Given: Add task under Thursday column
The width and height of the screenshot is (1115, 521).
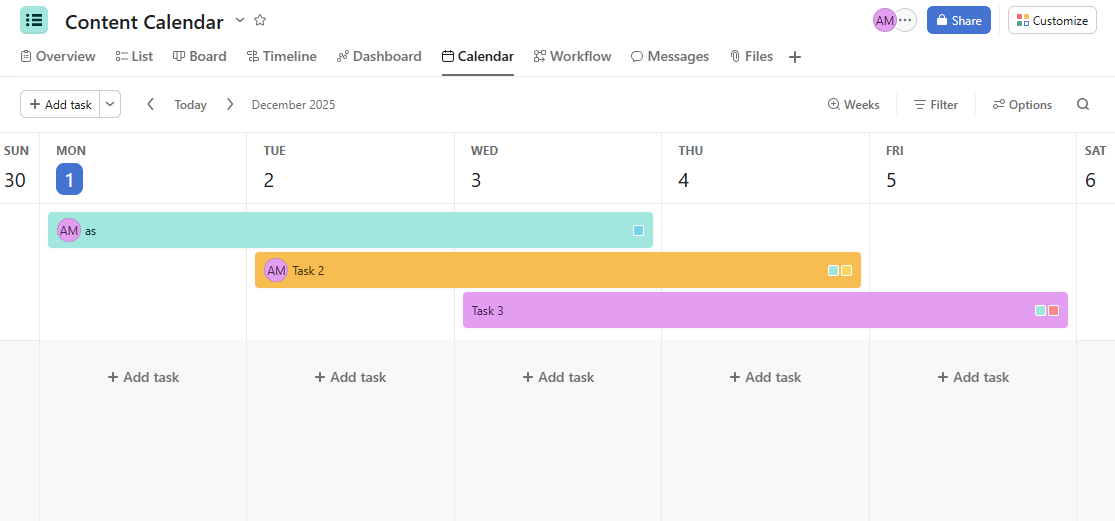Looking at the screenshot, I should [x=765, y=377].
